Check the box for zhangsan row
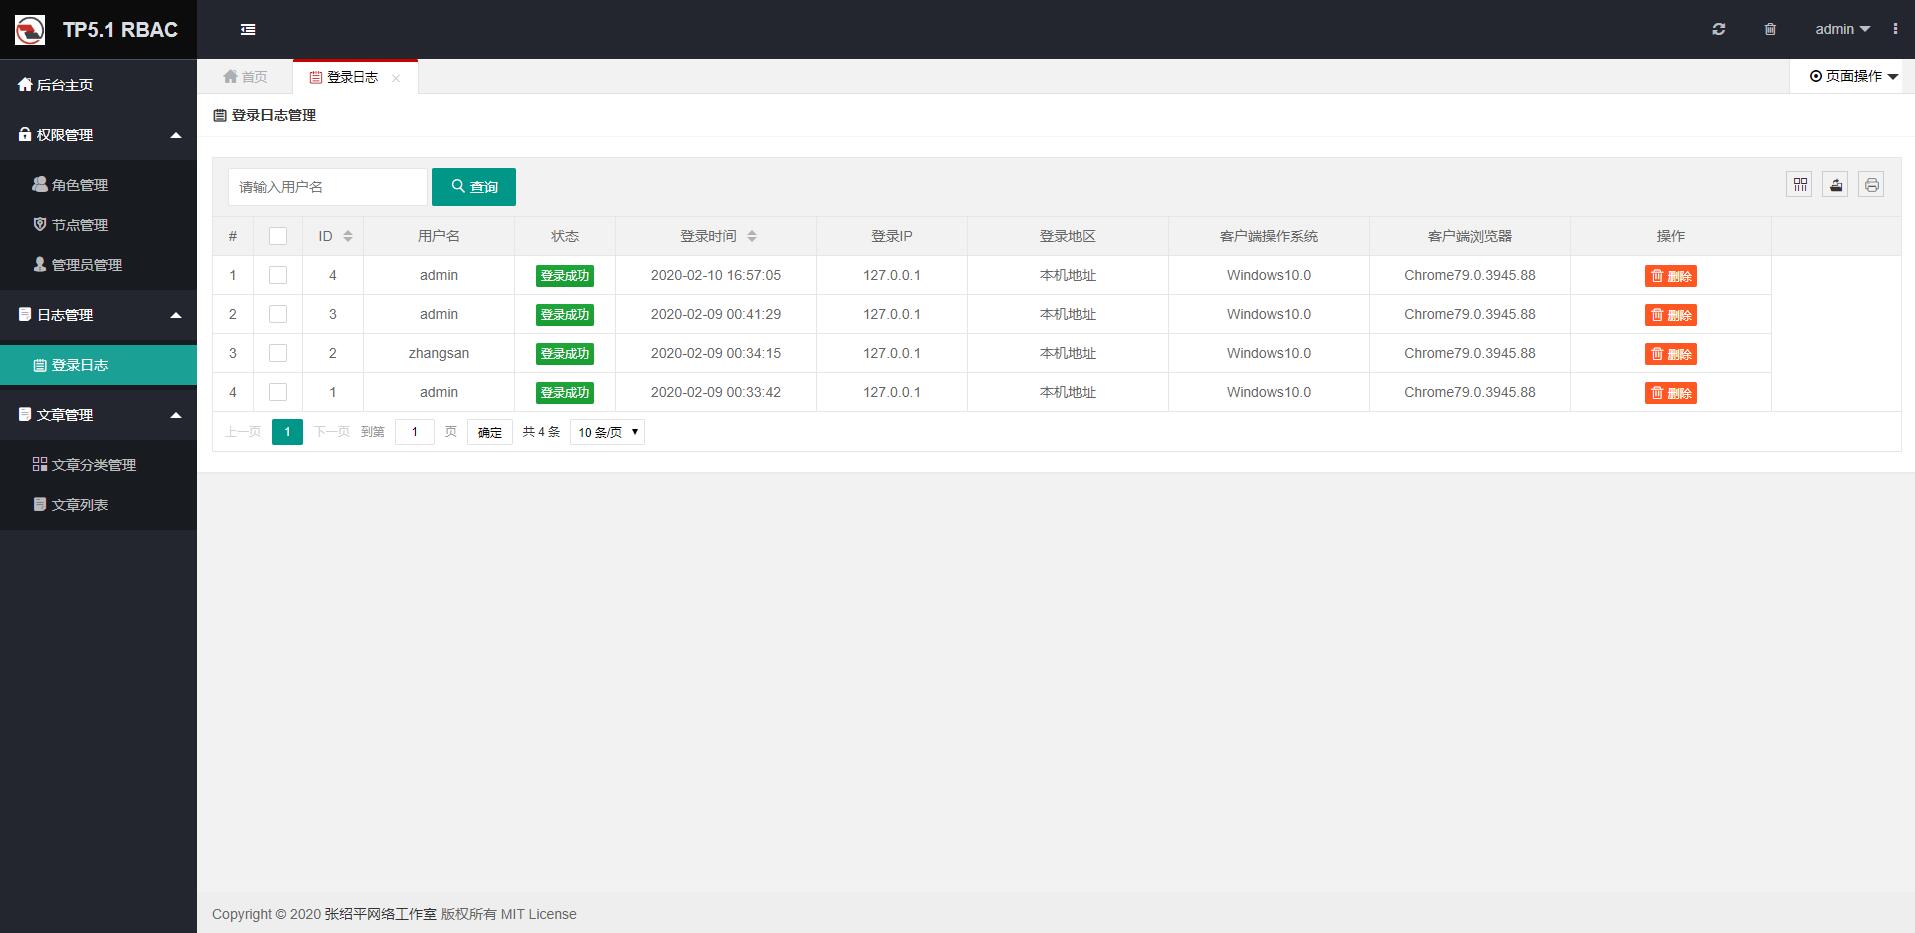Screen dimensions: 1915x933 tap(278, 353)
